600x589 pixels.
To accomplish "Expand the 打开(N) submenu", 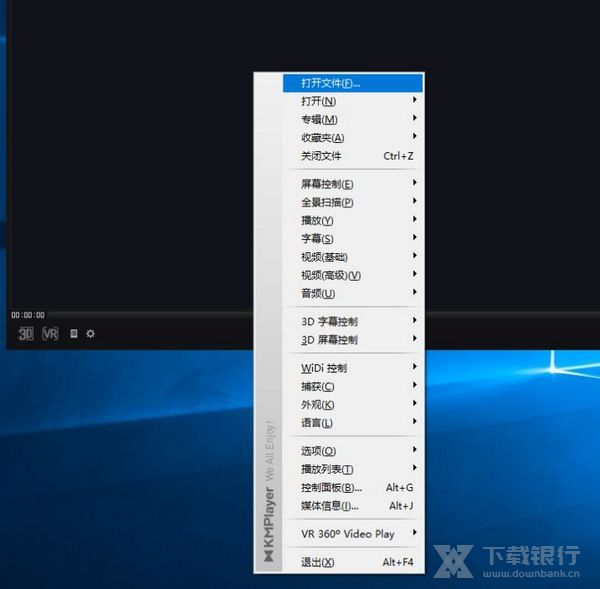I will pos(319,101).
